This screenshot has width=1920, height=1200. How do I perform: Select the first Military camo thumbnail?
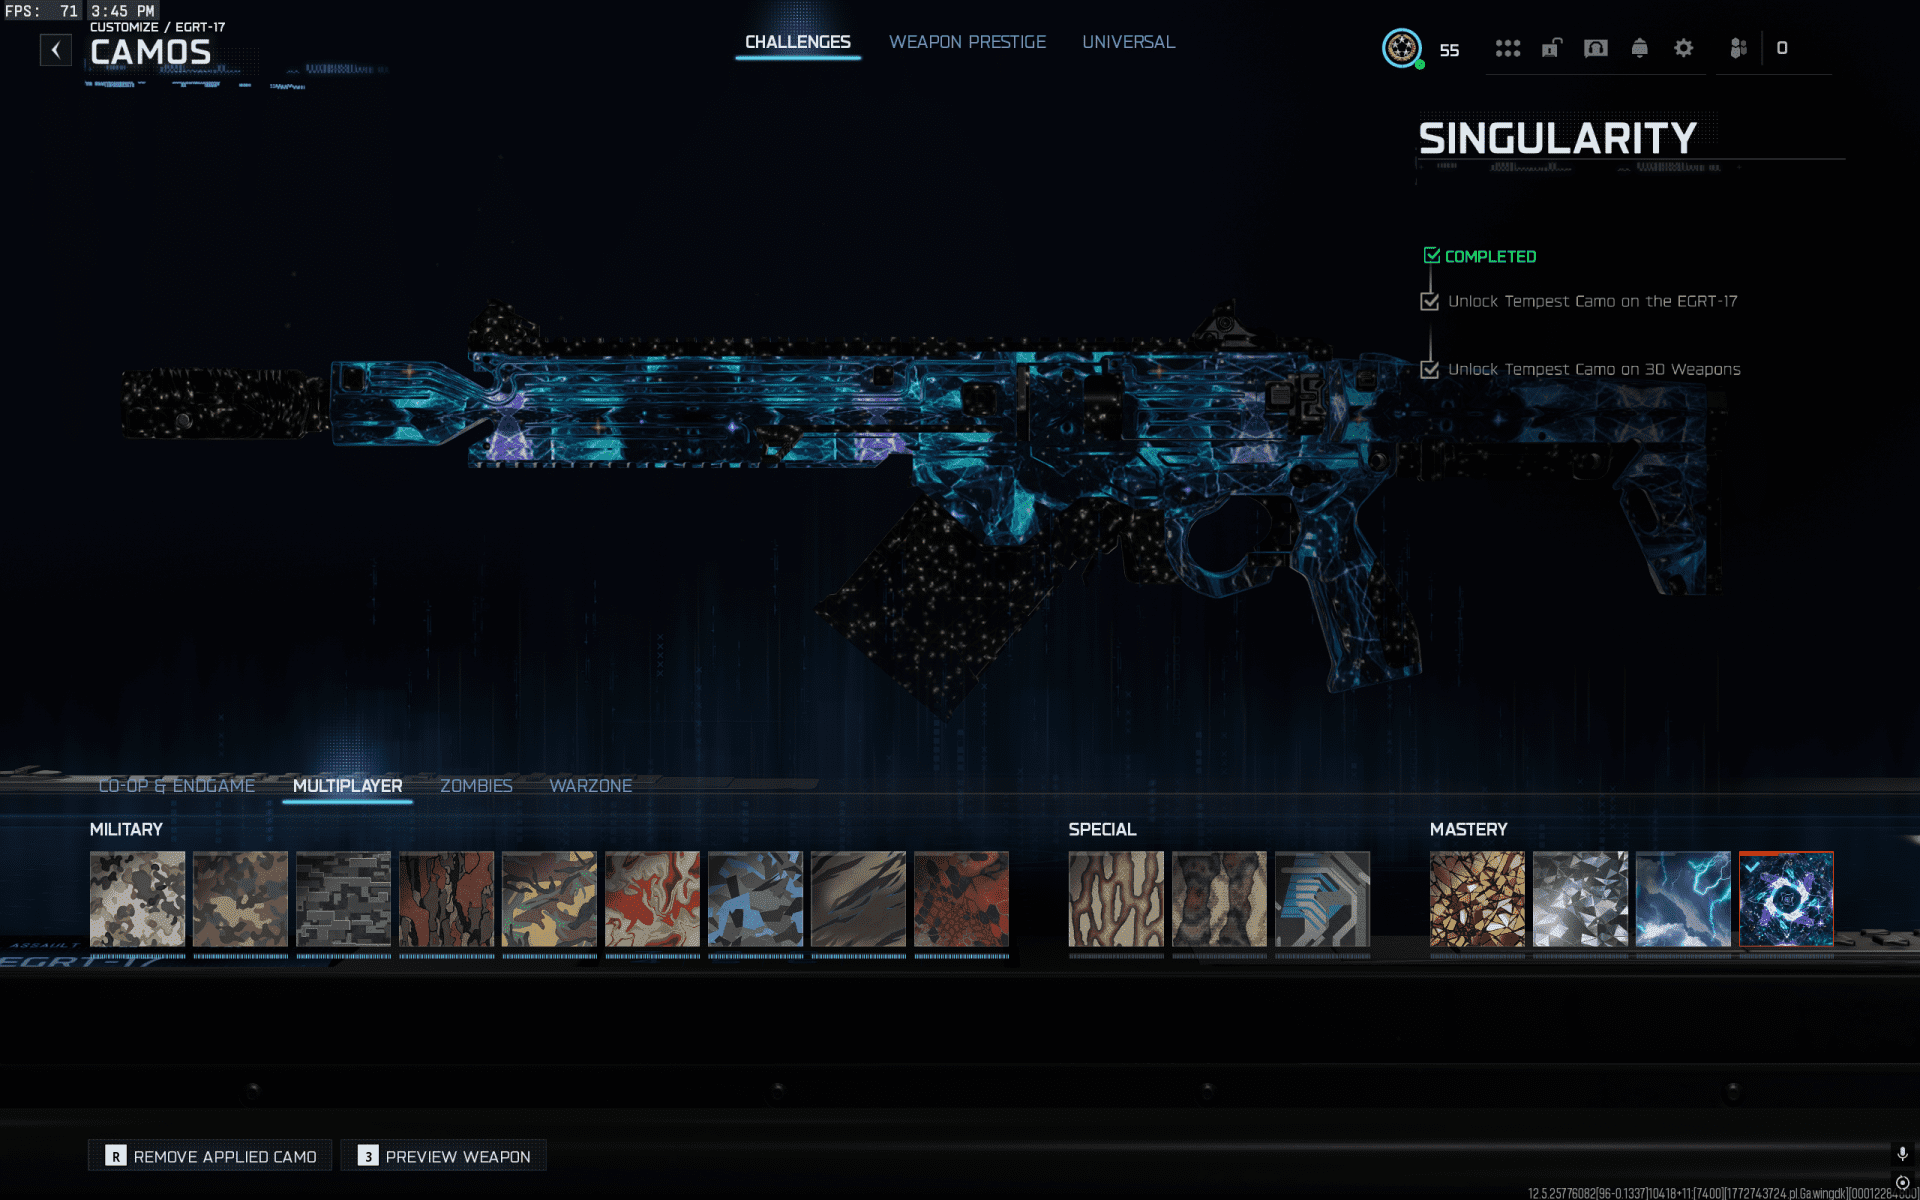138,898
